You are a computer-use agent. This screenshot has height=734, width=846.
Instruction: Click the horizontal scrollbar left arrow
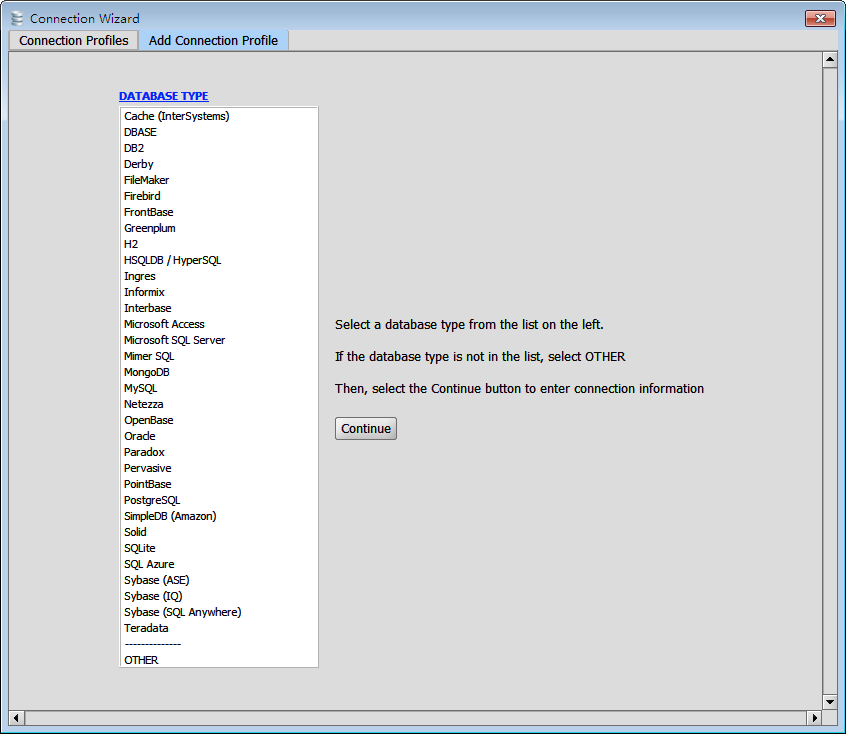coord(16,718)
